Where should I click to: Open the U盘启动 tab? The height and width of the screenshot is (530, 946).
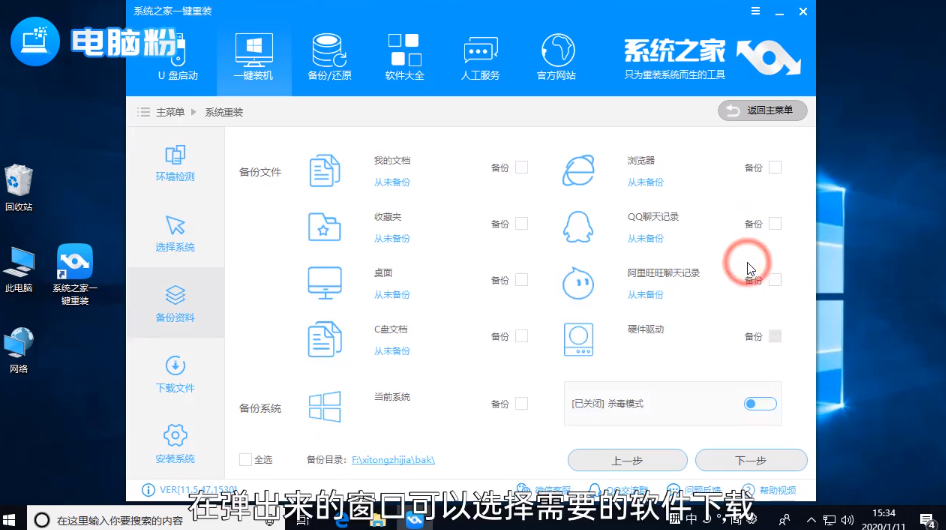click(x=178, y=59)
